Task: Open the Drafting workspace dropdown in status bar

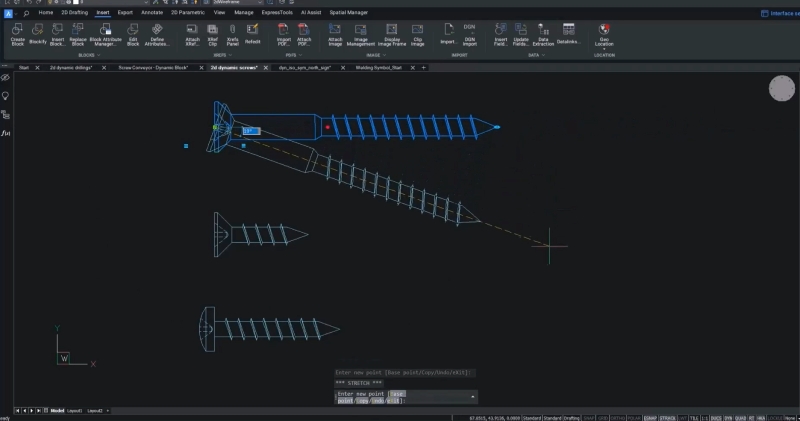Action: pos(571,418)
